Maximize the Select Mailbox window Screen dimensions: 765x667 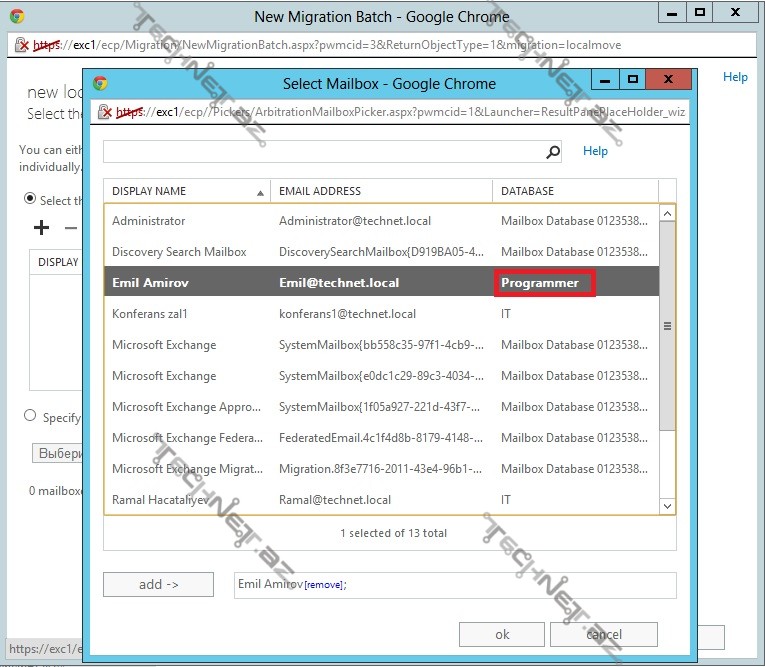click(x=632, y=79)
